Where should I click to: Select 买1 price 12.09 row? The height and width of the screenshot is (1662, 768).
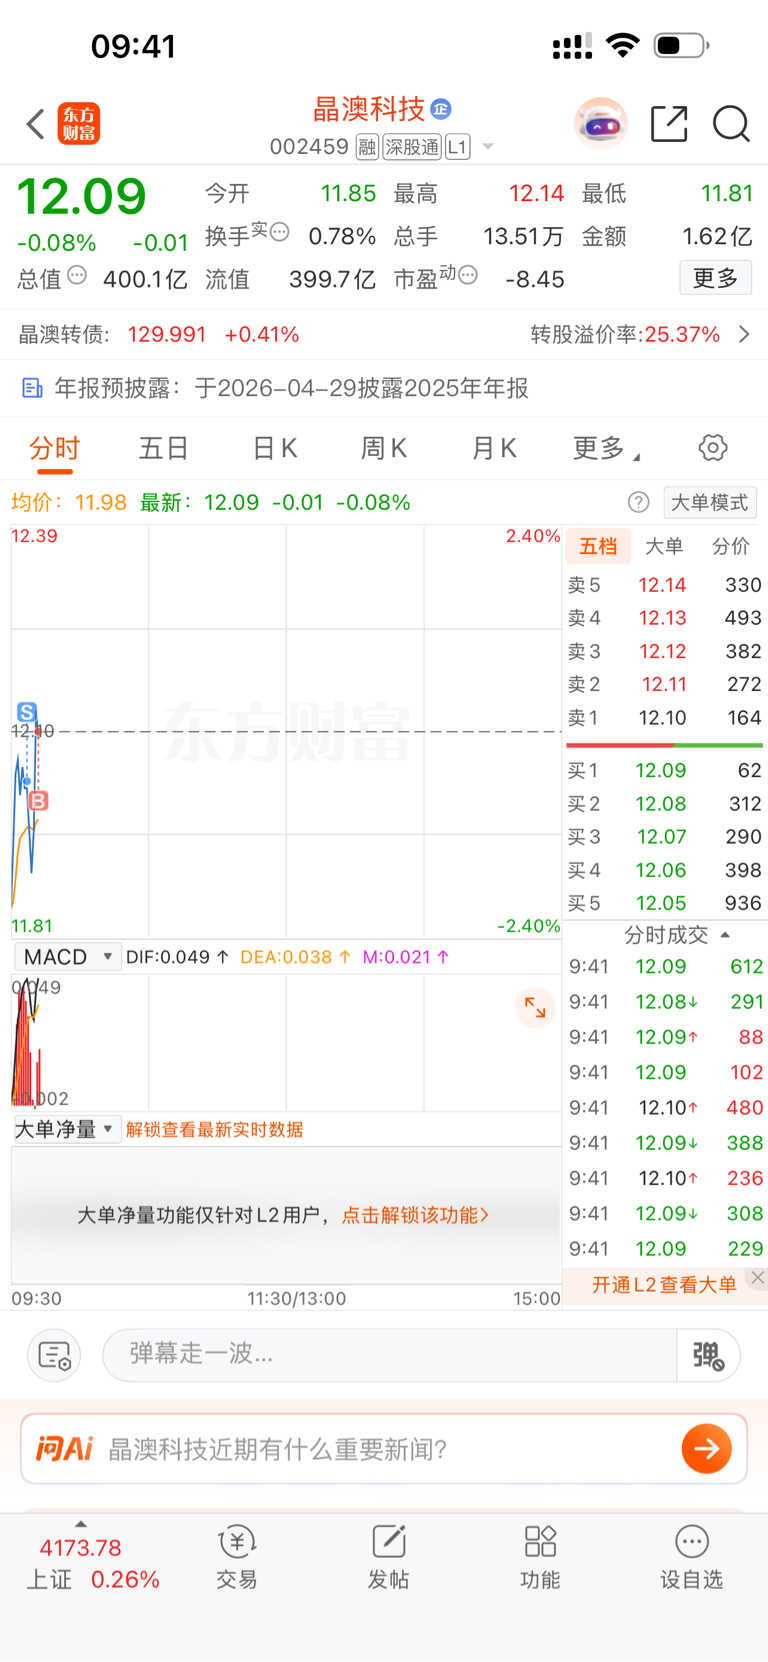point(664,771)
